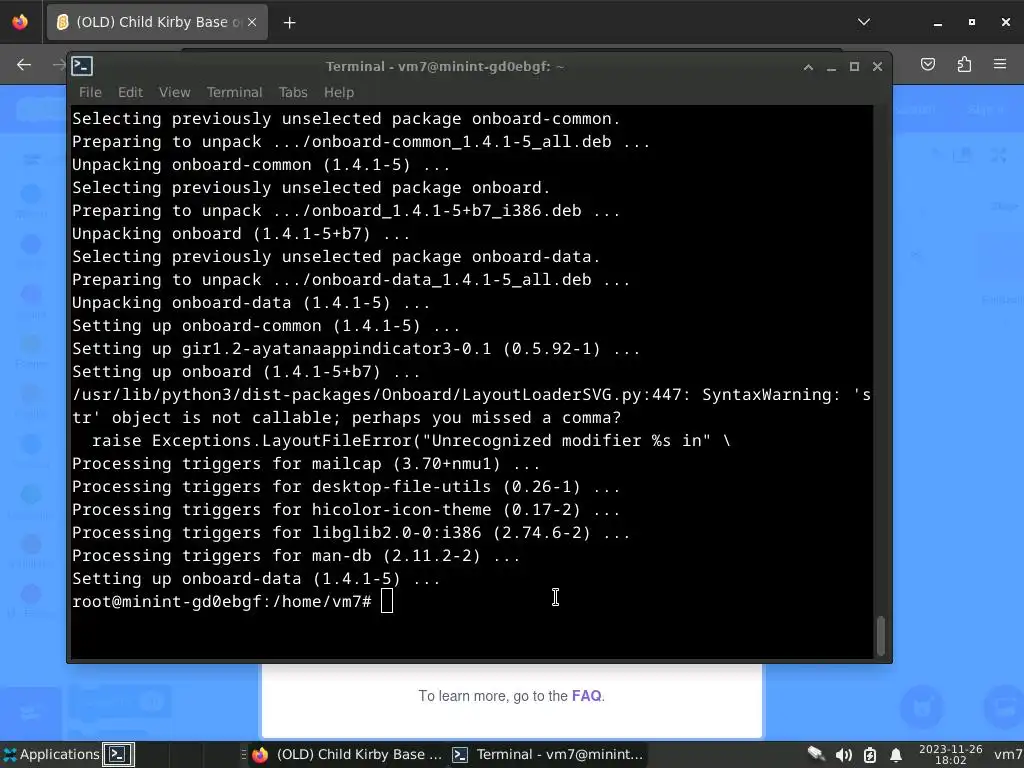
Task: Click the Terminal window icon in title bar
Action: (82, 66)
